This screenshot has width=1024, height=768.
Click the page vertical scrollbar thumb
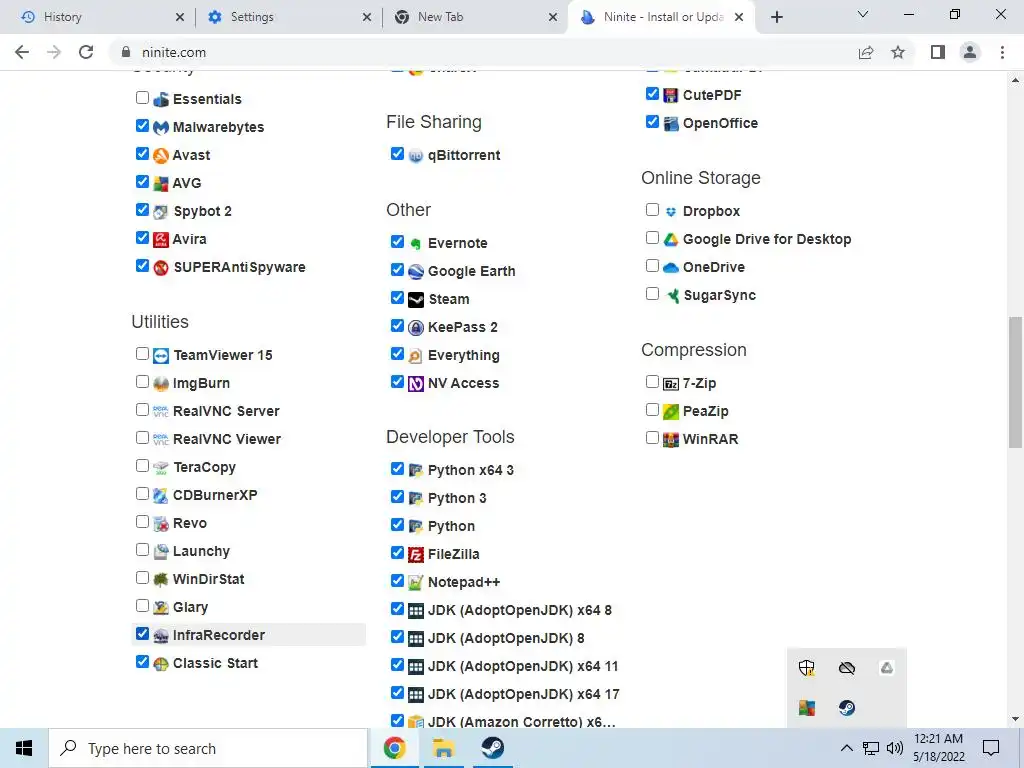(x=1015, y=382)
